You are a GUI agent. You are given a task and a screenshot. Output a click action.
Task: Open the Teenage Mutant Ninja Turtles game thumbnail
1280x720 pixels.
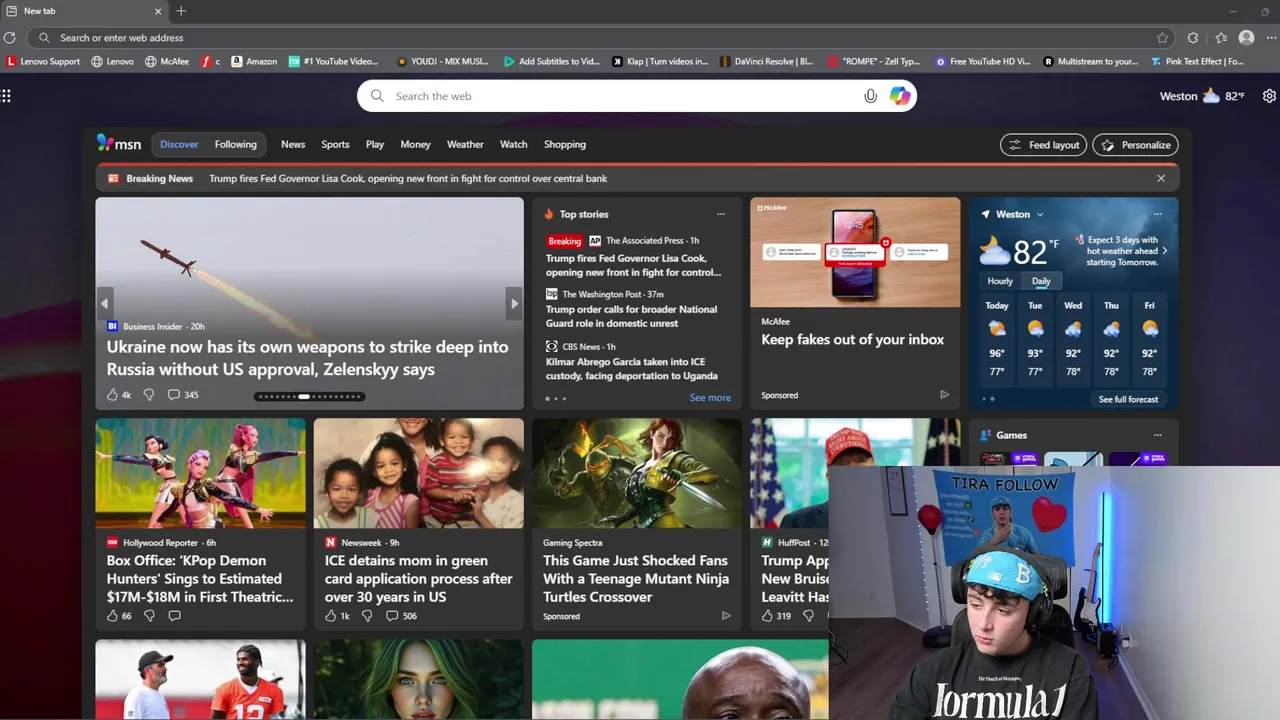click(x=637, y=473)
